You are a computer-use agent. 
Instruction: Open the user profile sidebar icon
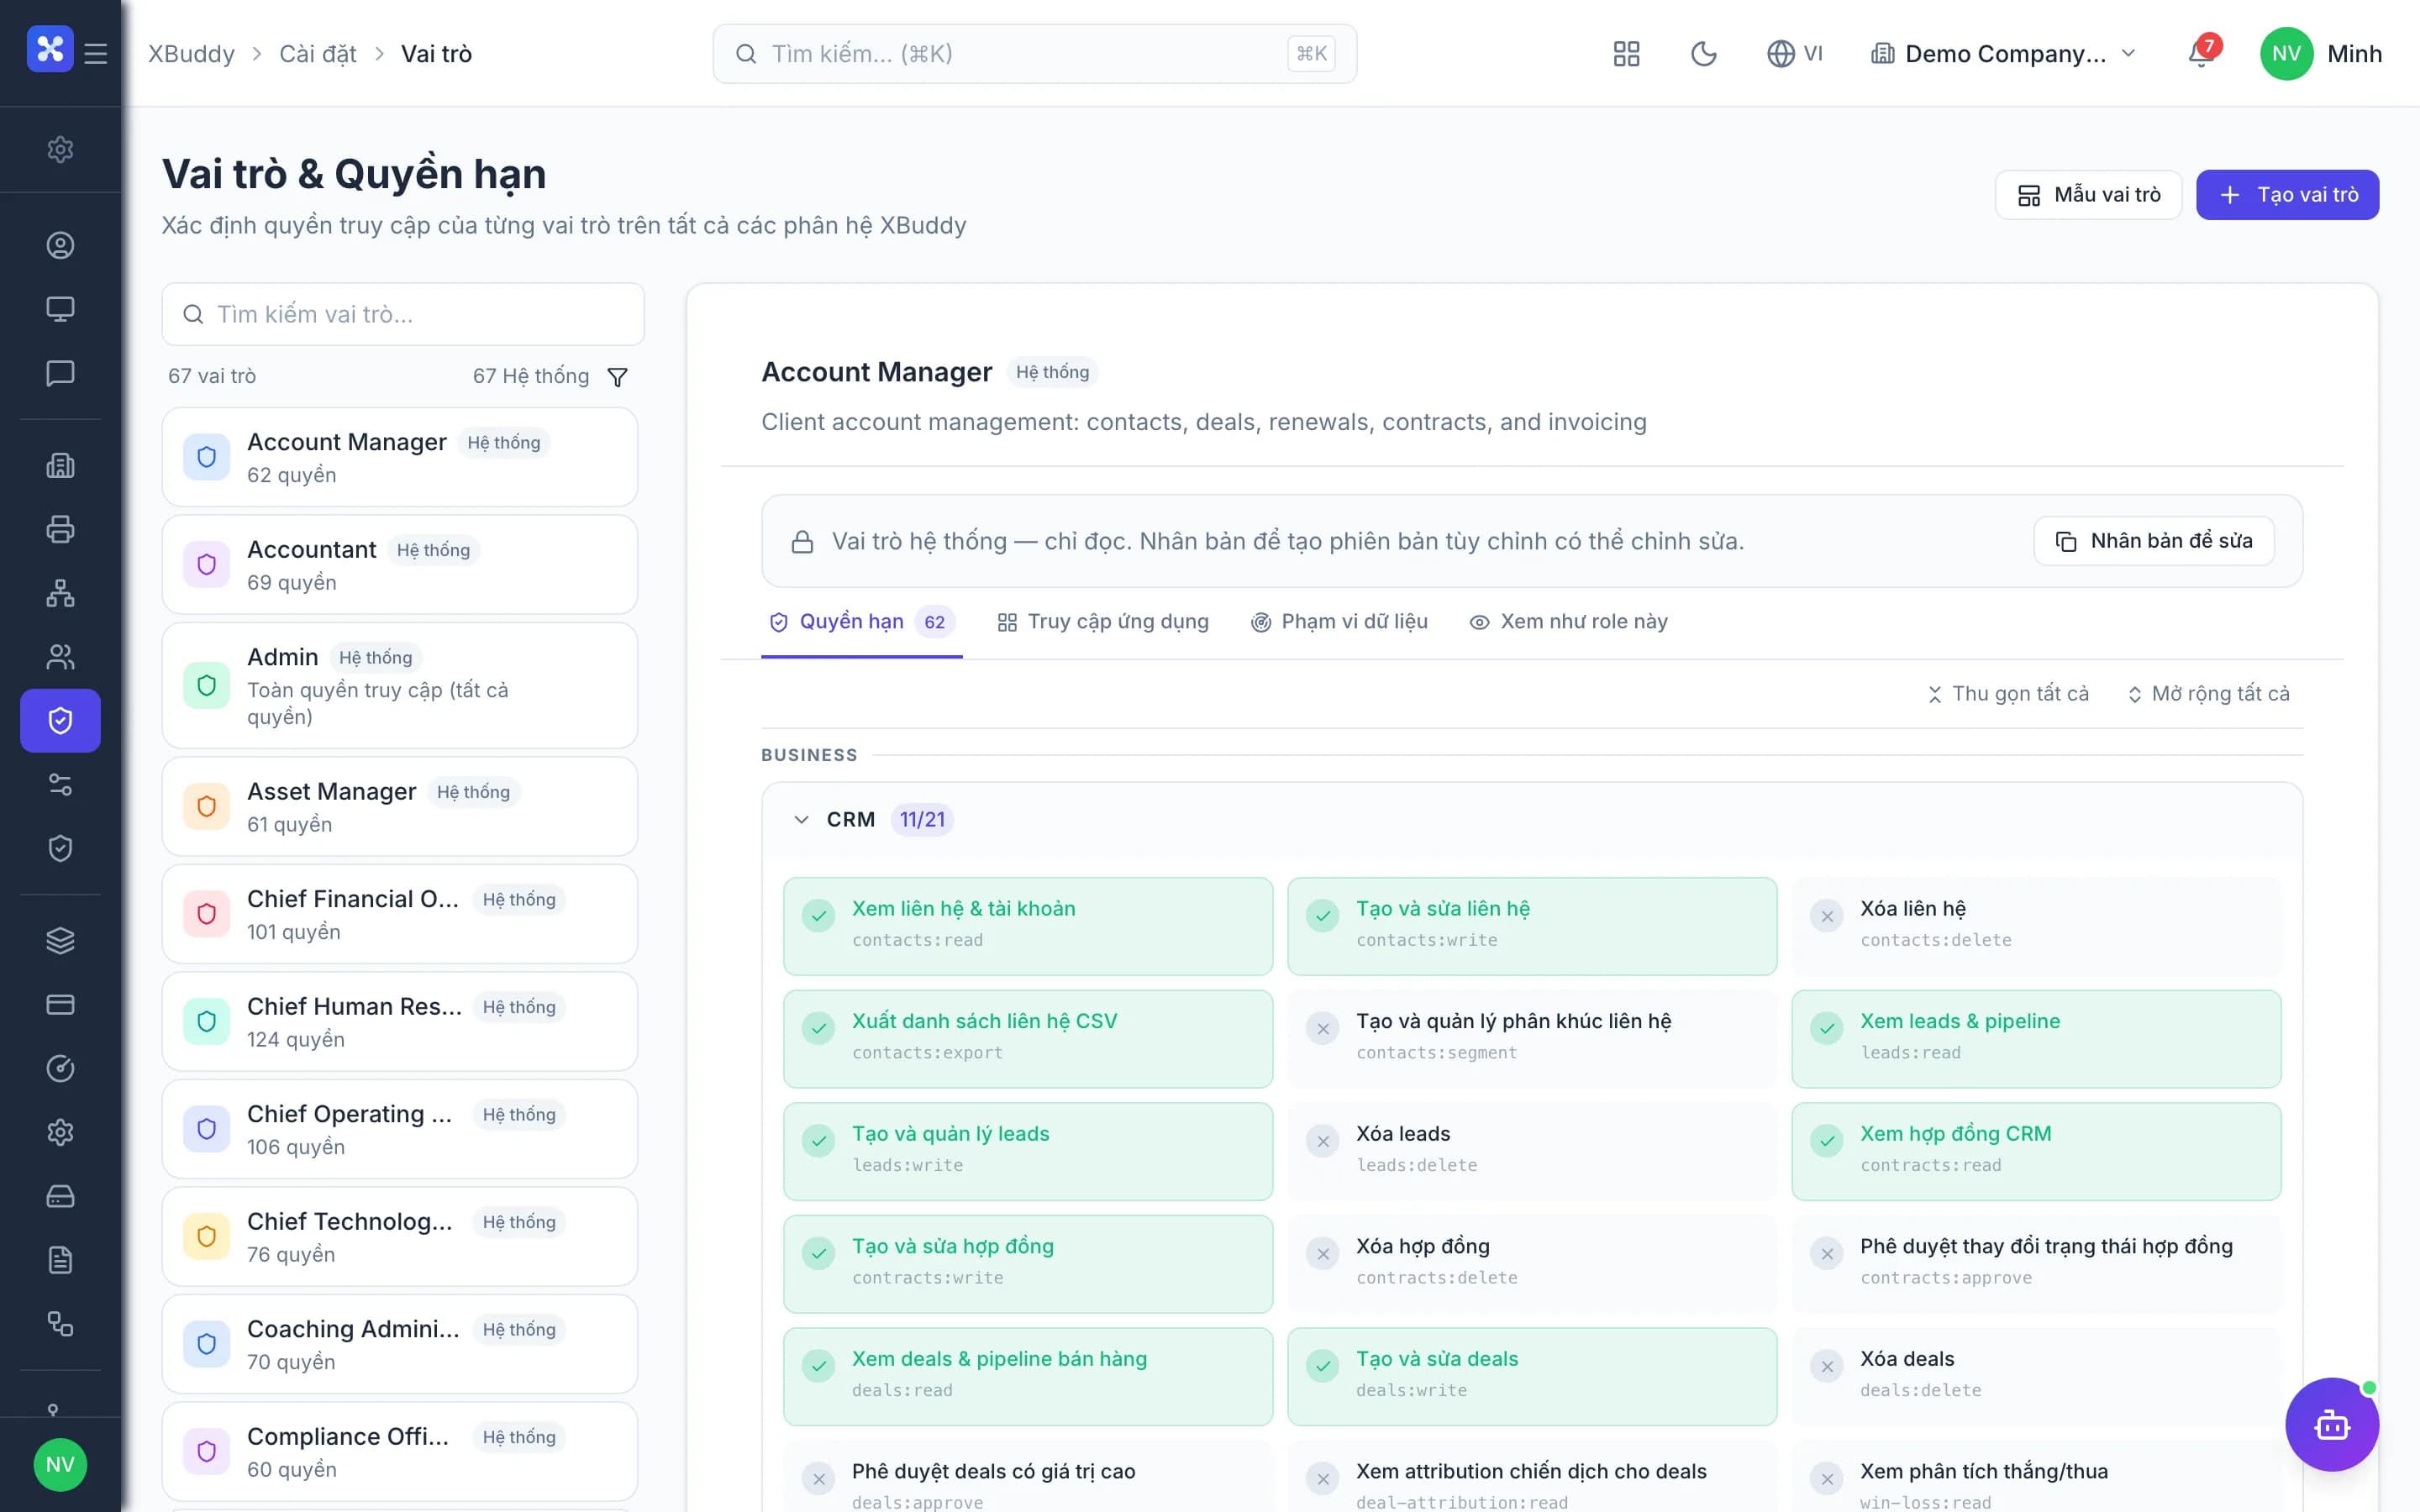[x=60, y=245]
